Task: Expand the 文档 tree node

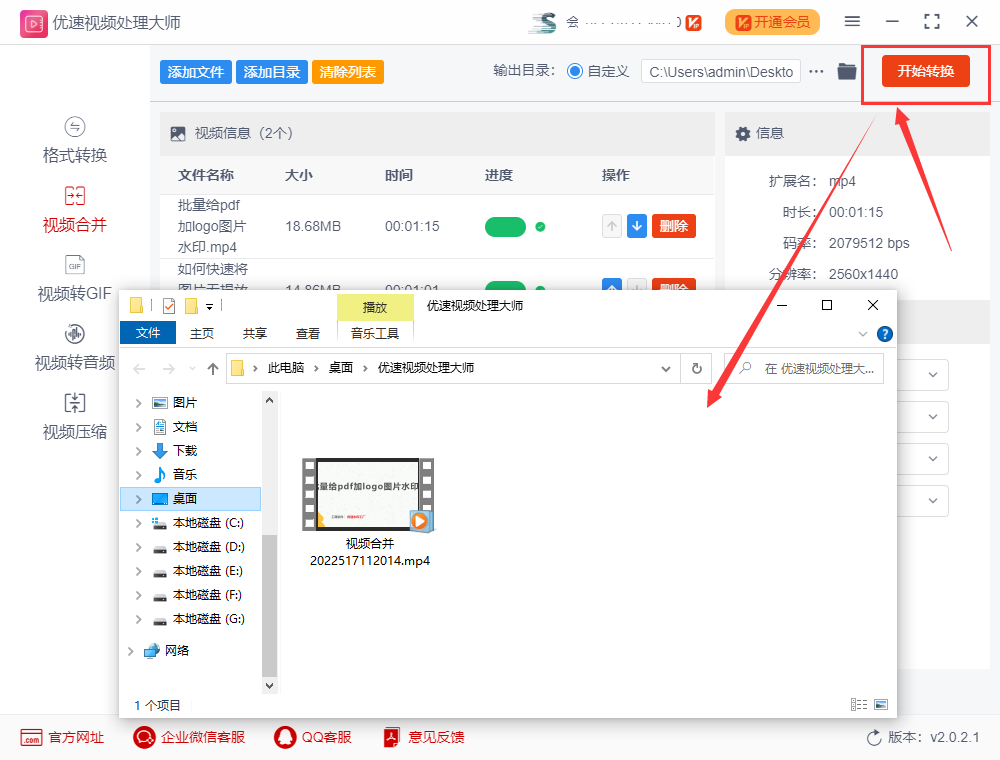Action: click(138, 427)
